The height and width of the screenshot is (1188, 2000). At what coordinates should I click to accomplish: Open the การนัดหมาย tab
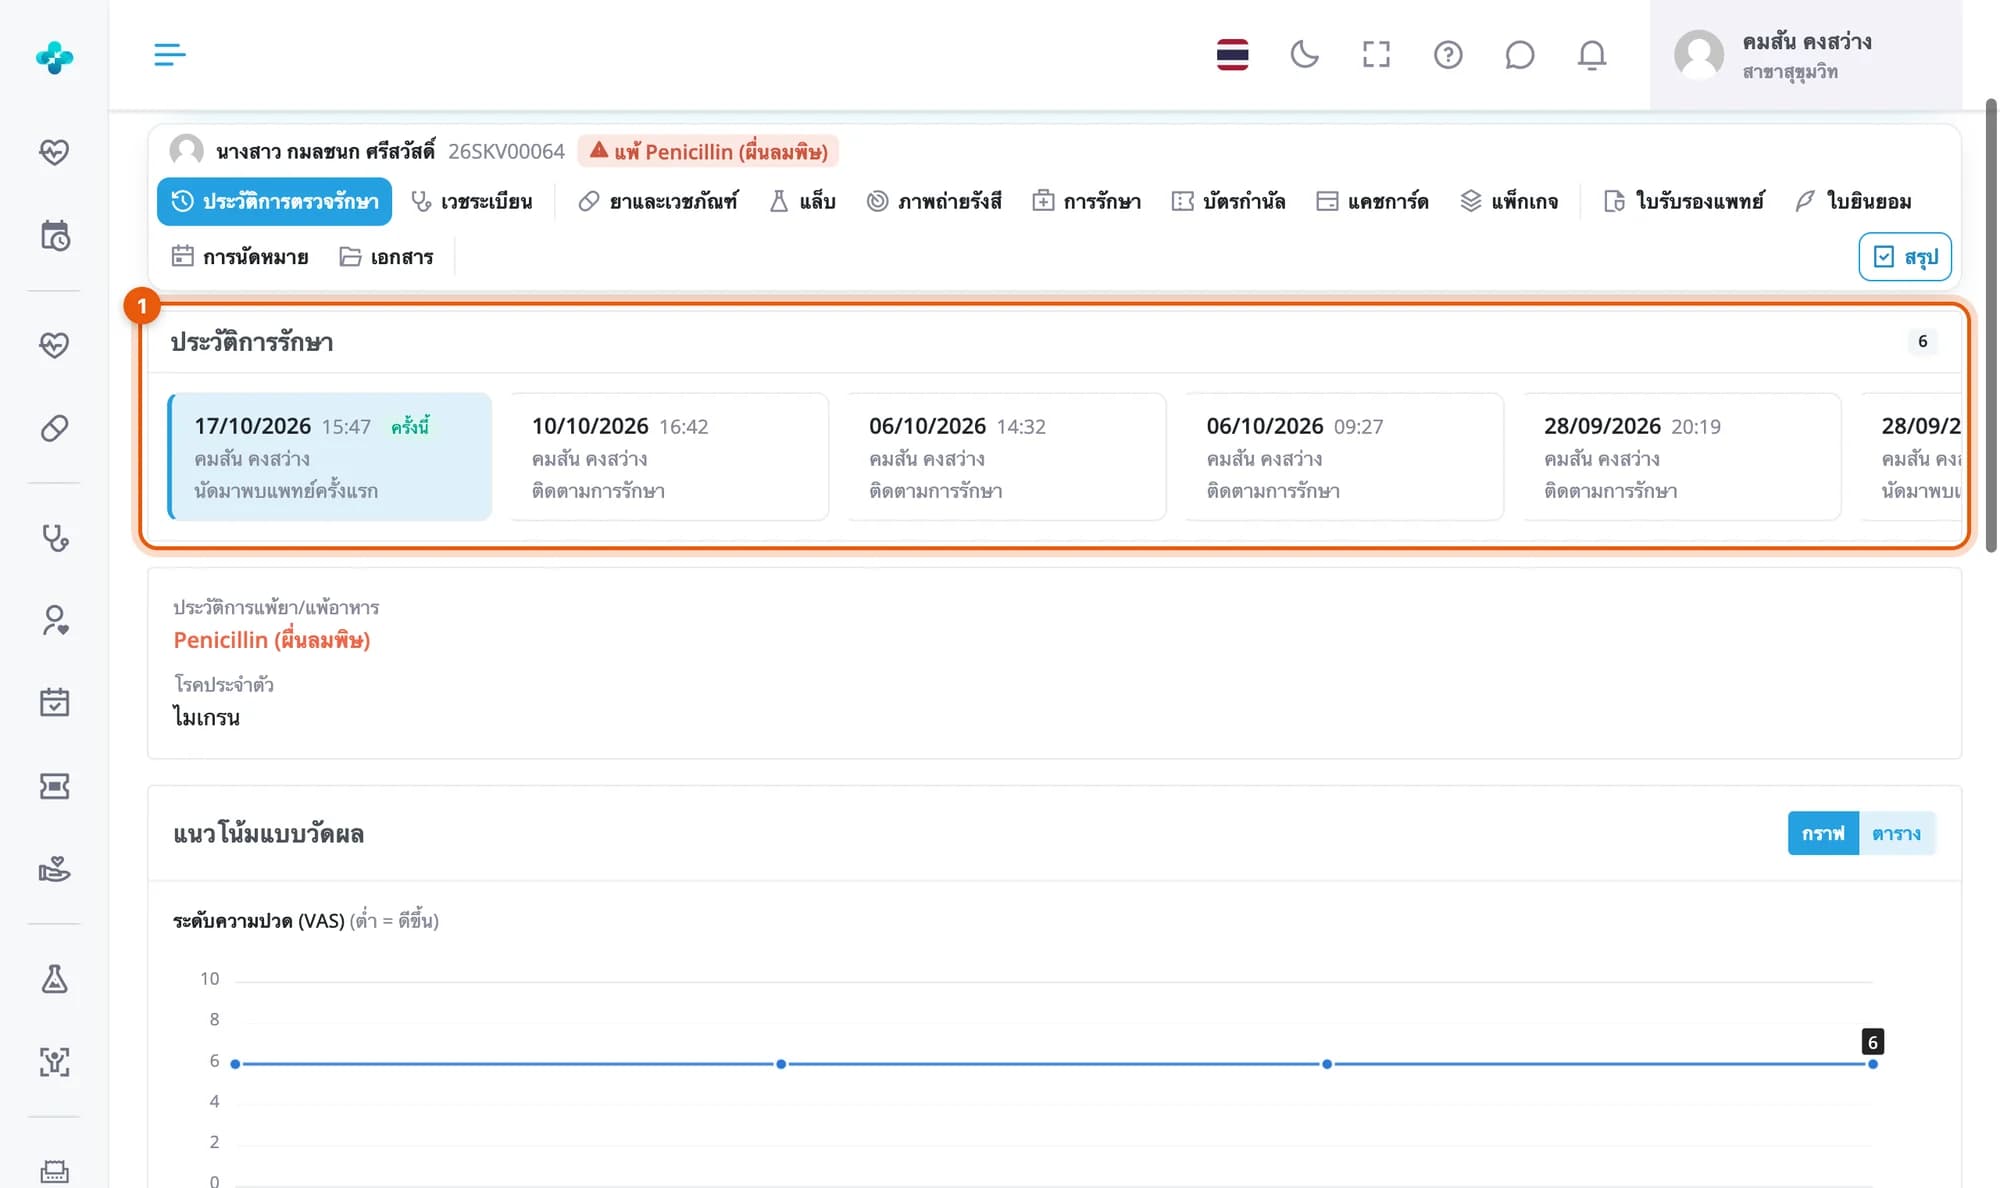[239, 257]
